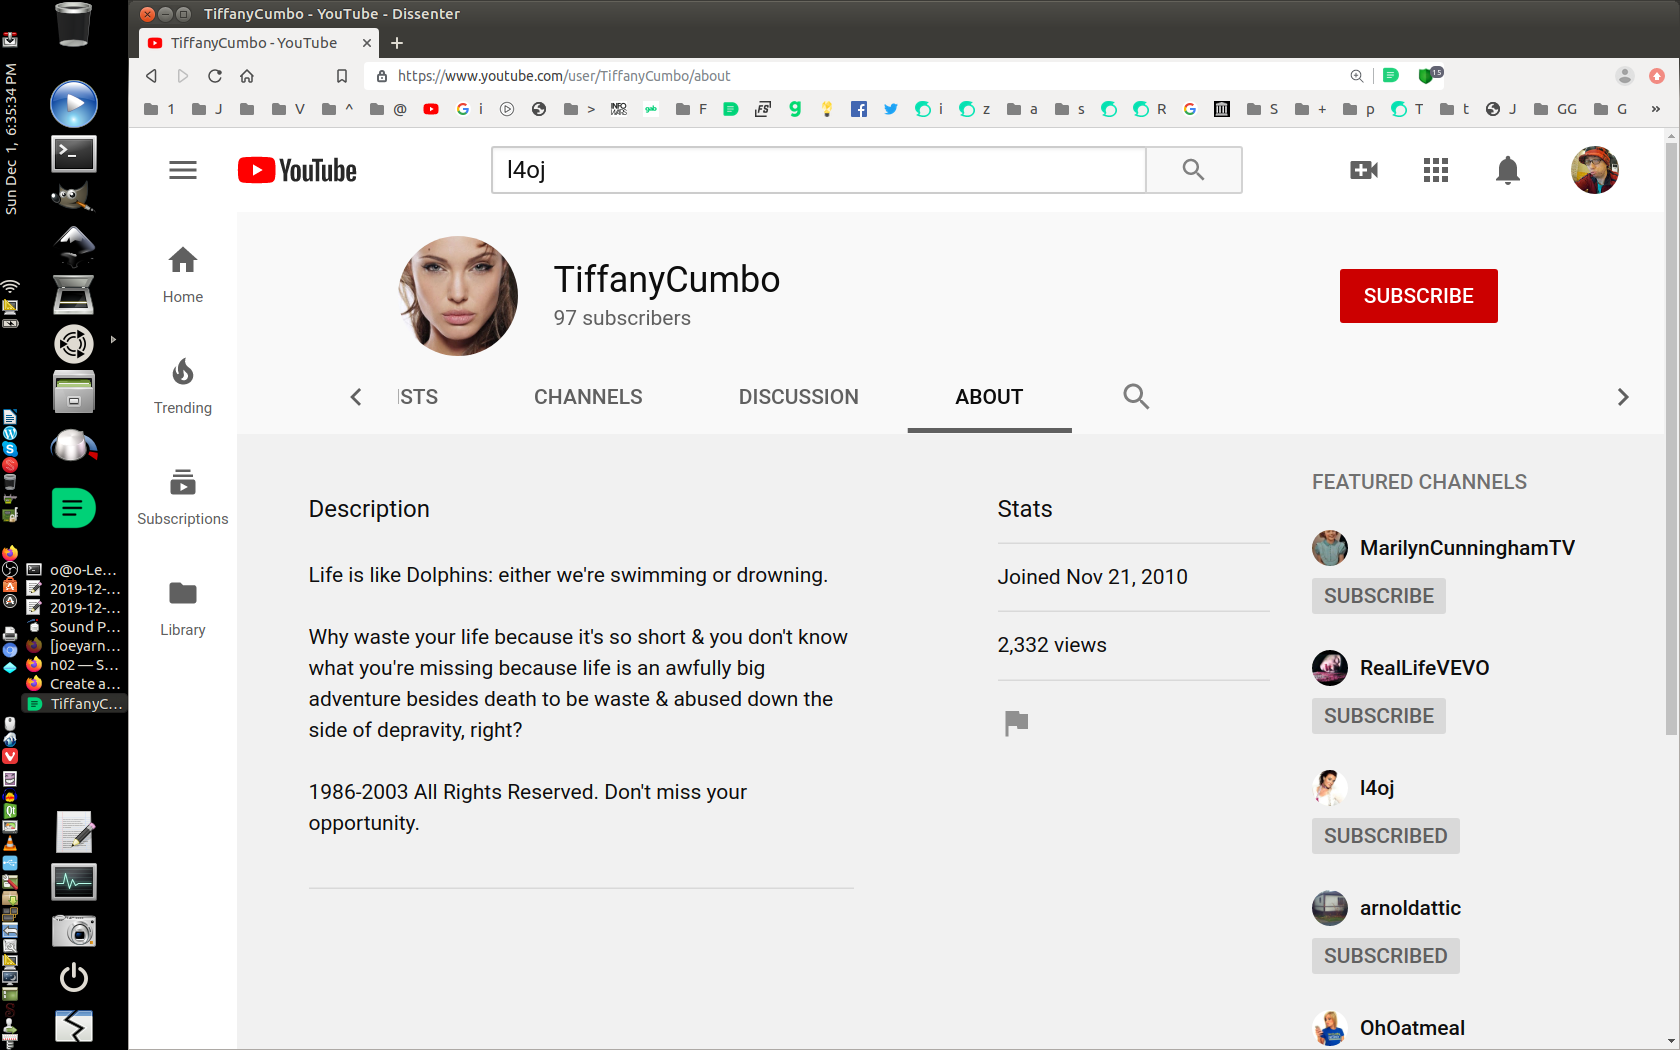Open RealLifeVEVO channel link
This screenshot has height=1050, width=1680.
1424,668
